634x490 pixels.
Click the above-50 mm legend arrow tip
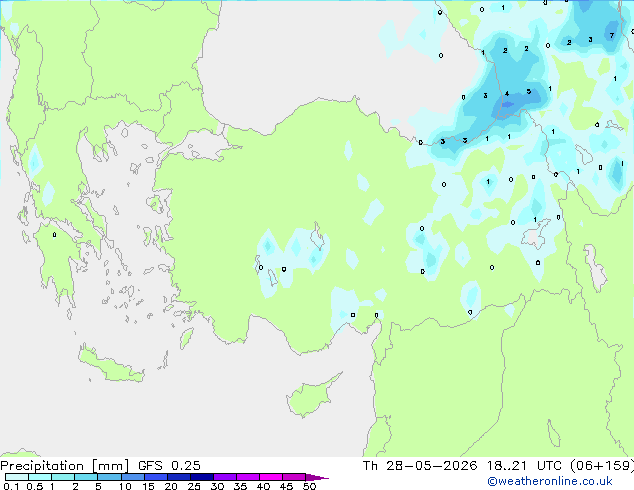pyautogui.click(x=317, y=477)
